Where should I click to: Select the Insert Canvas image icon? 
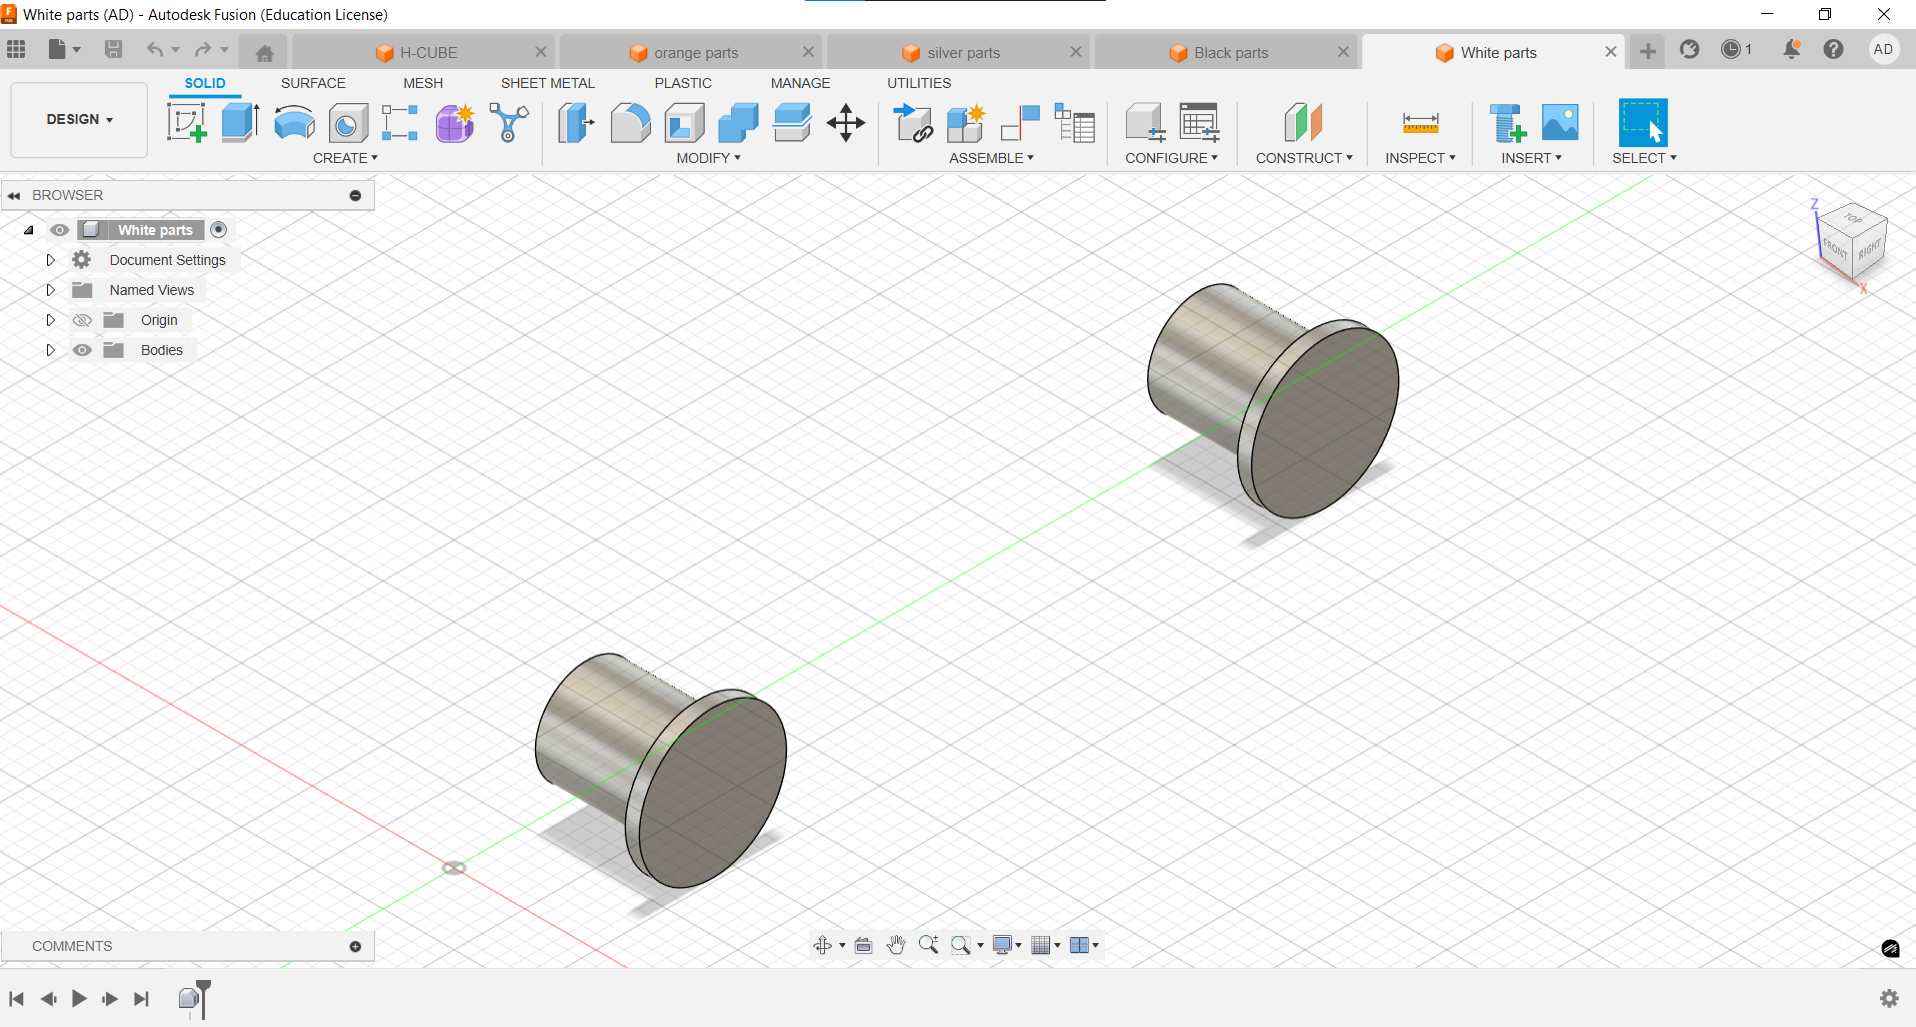[1560, 123]
